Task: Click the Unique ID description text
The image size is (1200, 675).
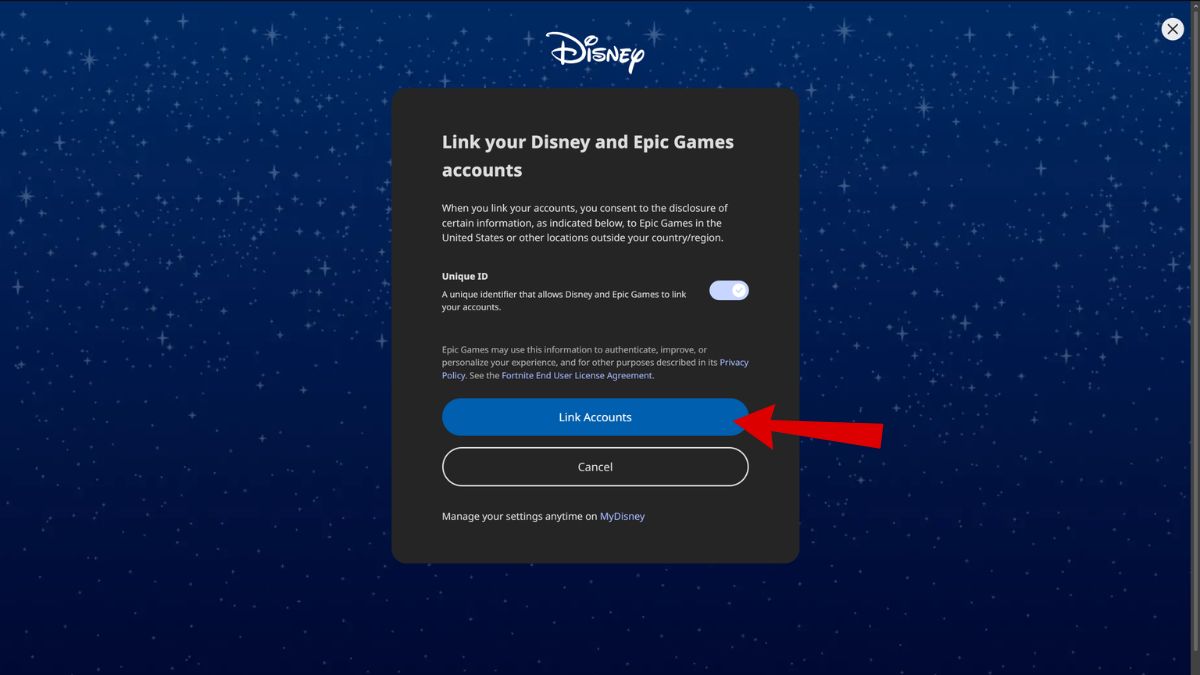Action: coord(564,301)
